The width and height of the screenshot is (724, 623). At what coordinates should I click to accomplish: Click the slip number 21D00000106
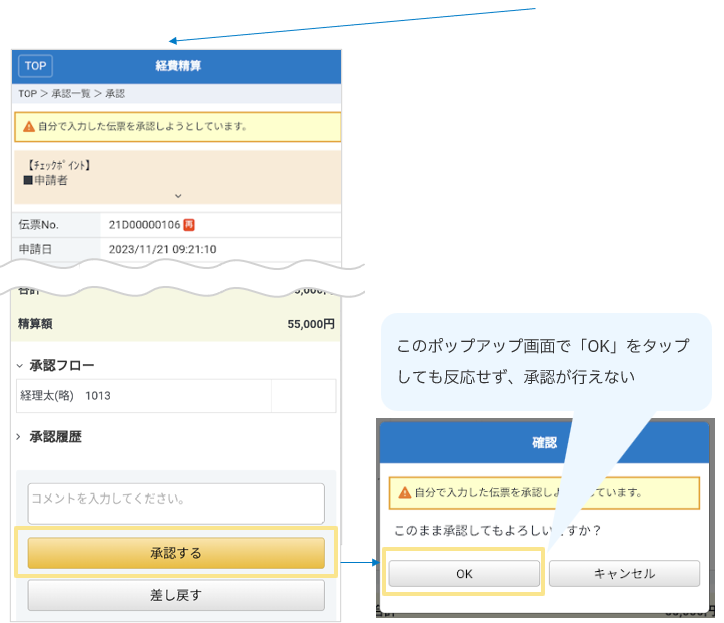(144, 224)
